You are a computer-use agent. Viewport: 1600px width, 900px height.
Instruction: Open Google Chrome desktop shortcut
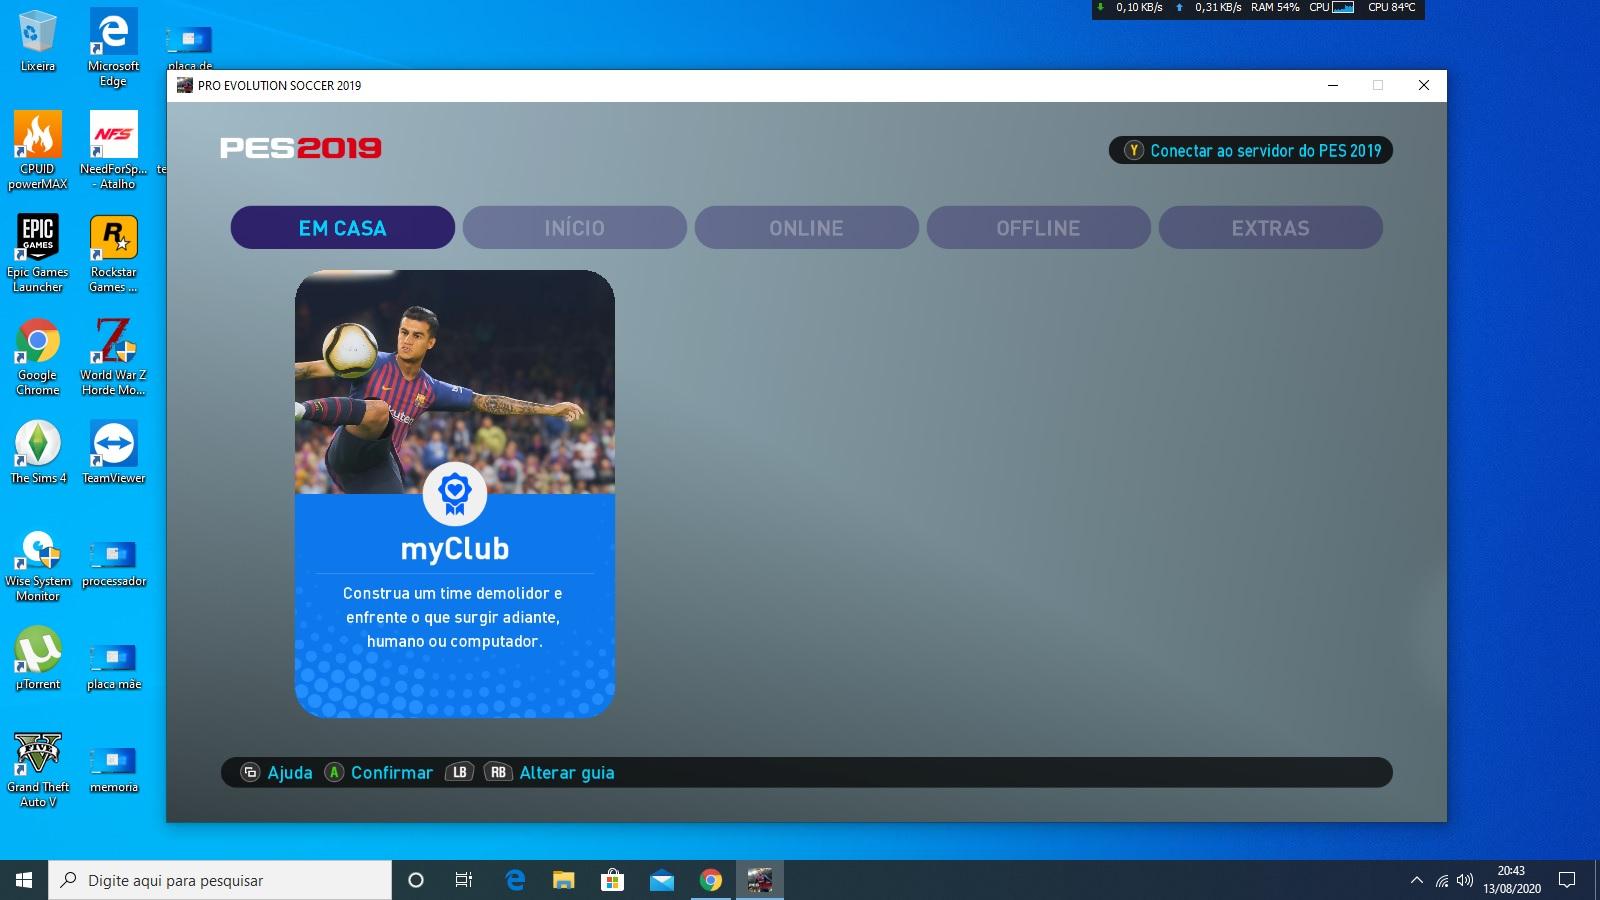(38, 357)
